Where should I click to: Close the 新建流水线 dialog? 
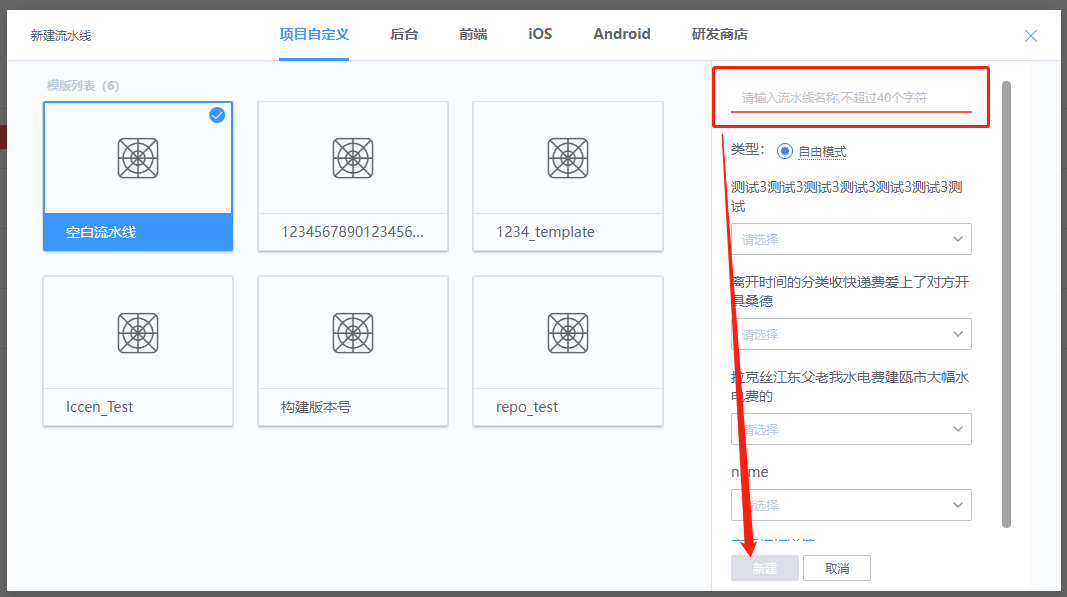(x=1031, y=35)
